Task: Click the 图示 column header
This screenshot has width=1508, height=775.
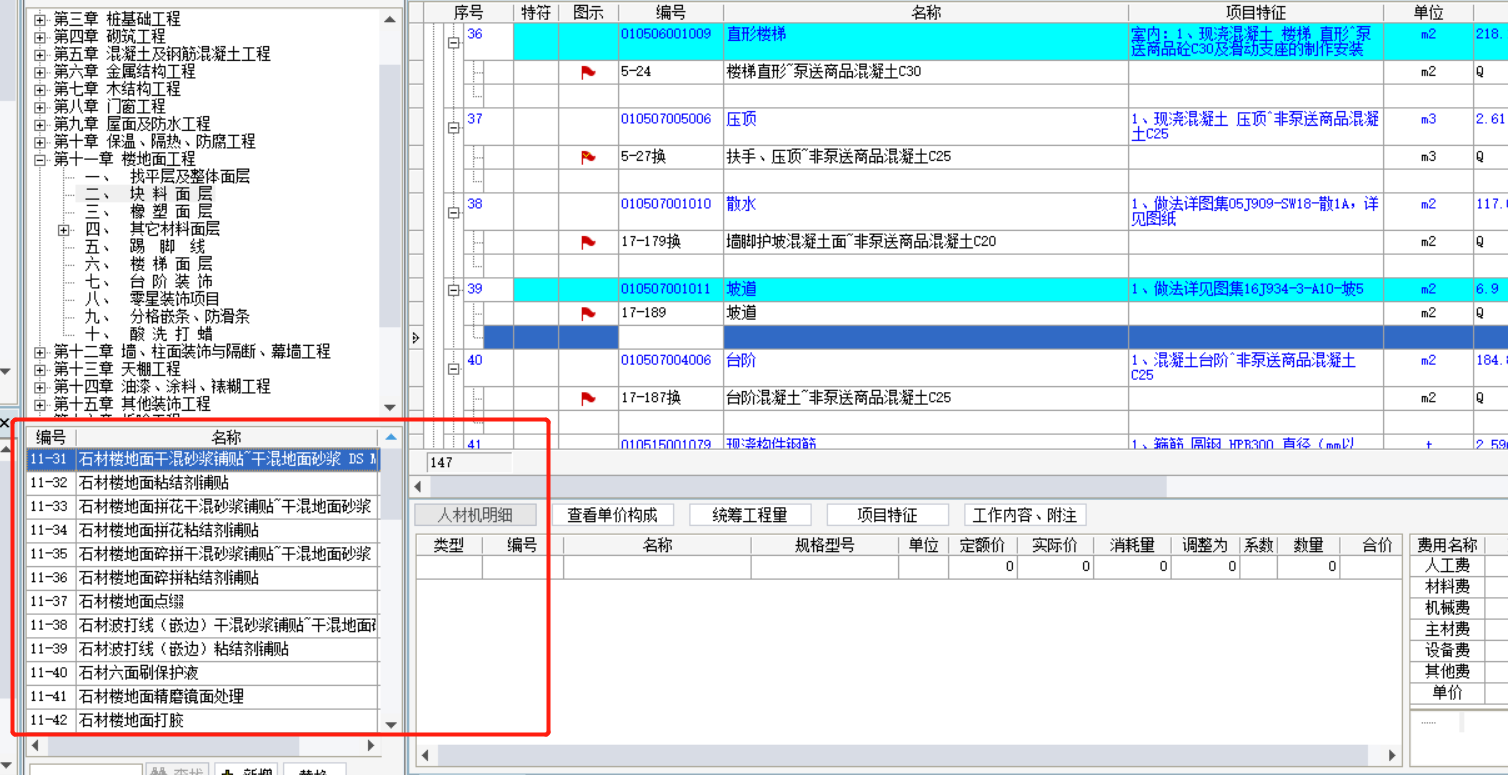Action: (589, 13)
